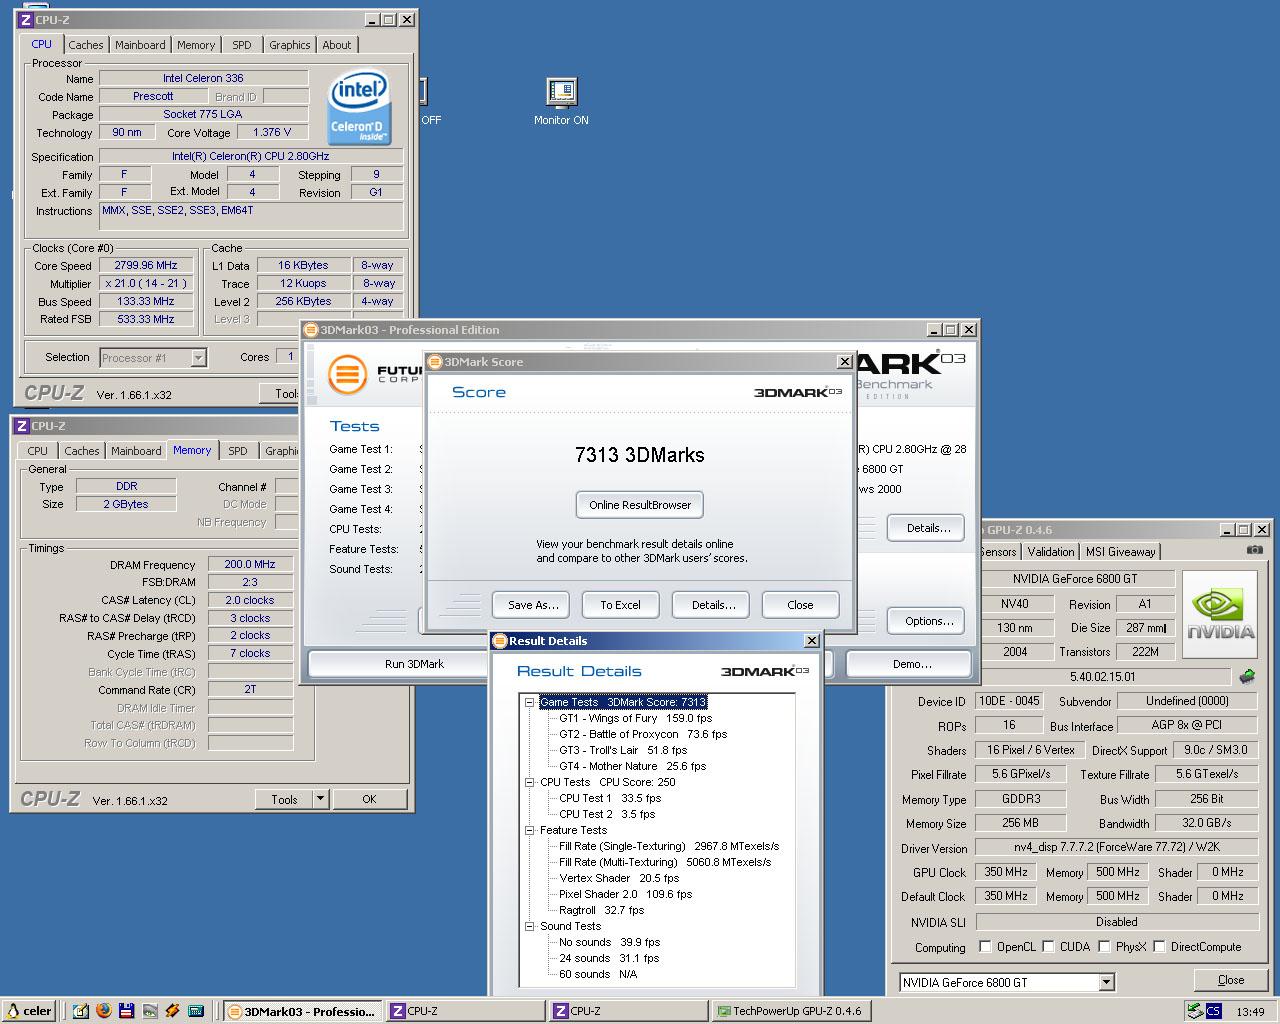Collapse the Sound Tests tree node
Image resolution: width=1280 pixels, height=1024 pixels.
529,926
